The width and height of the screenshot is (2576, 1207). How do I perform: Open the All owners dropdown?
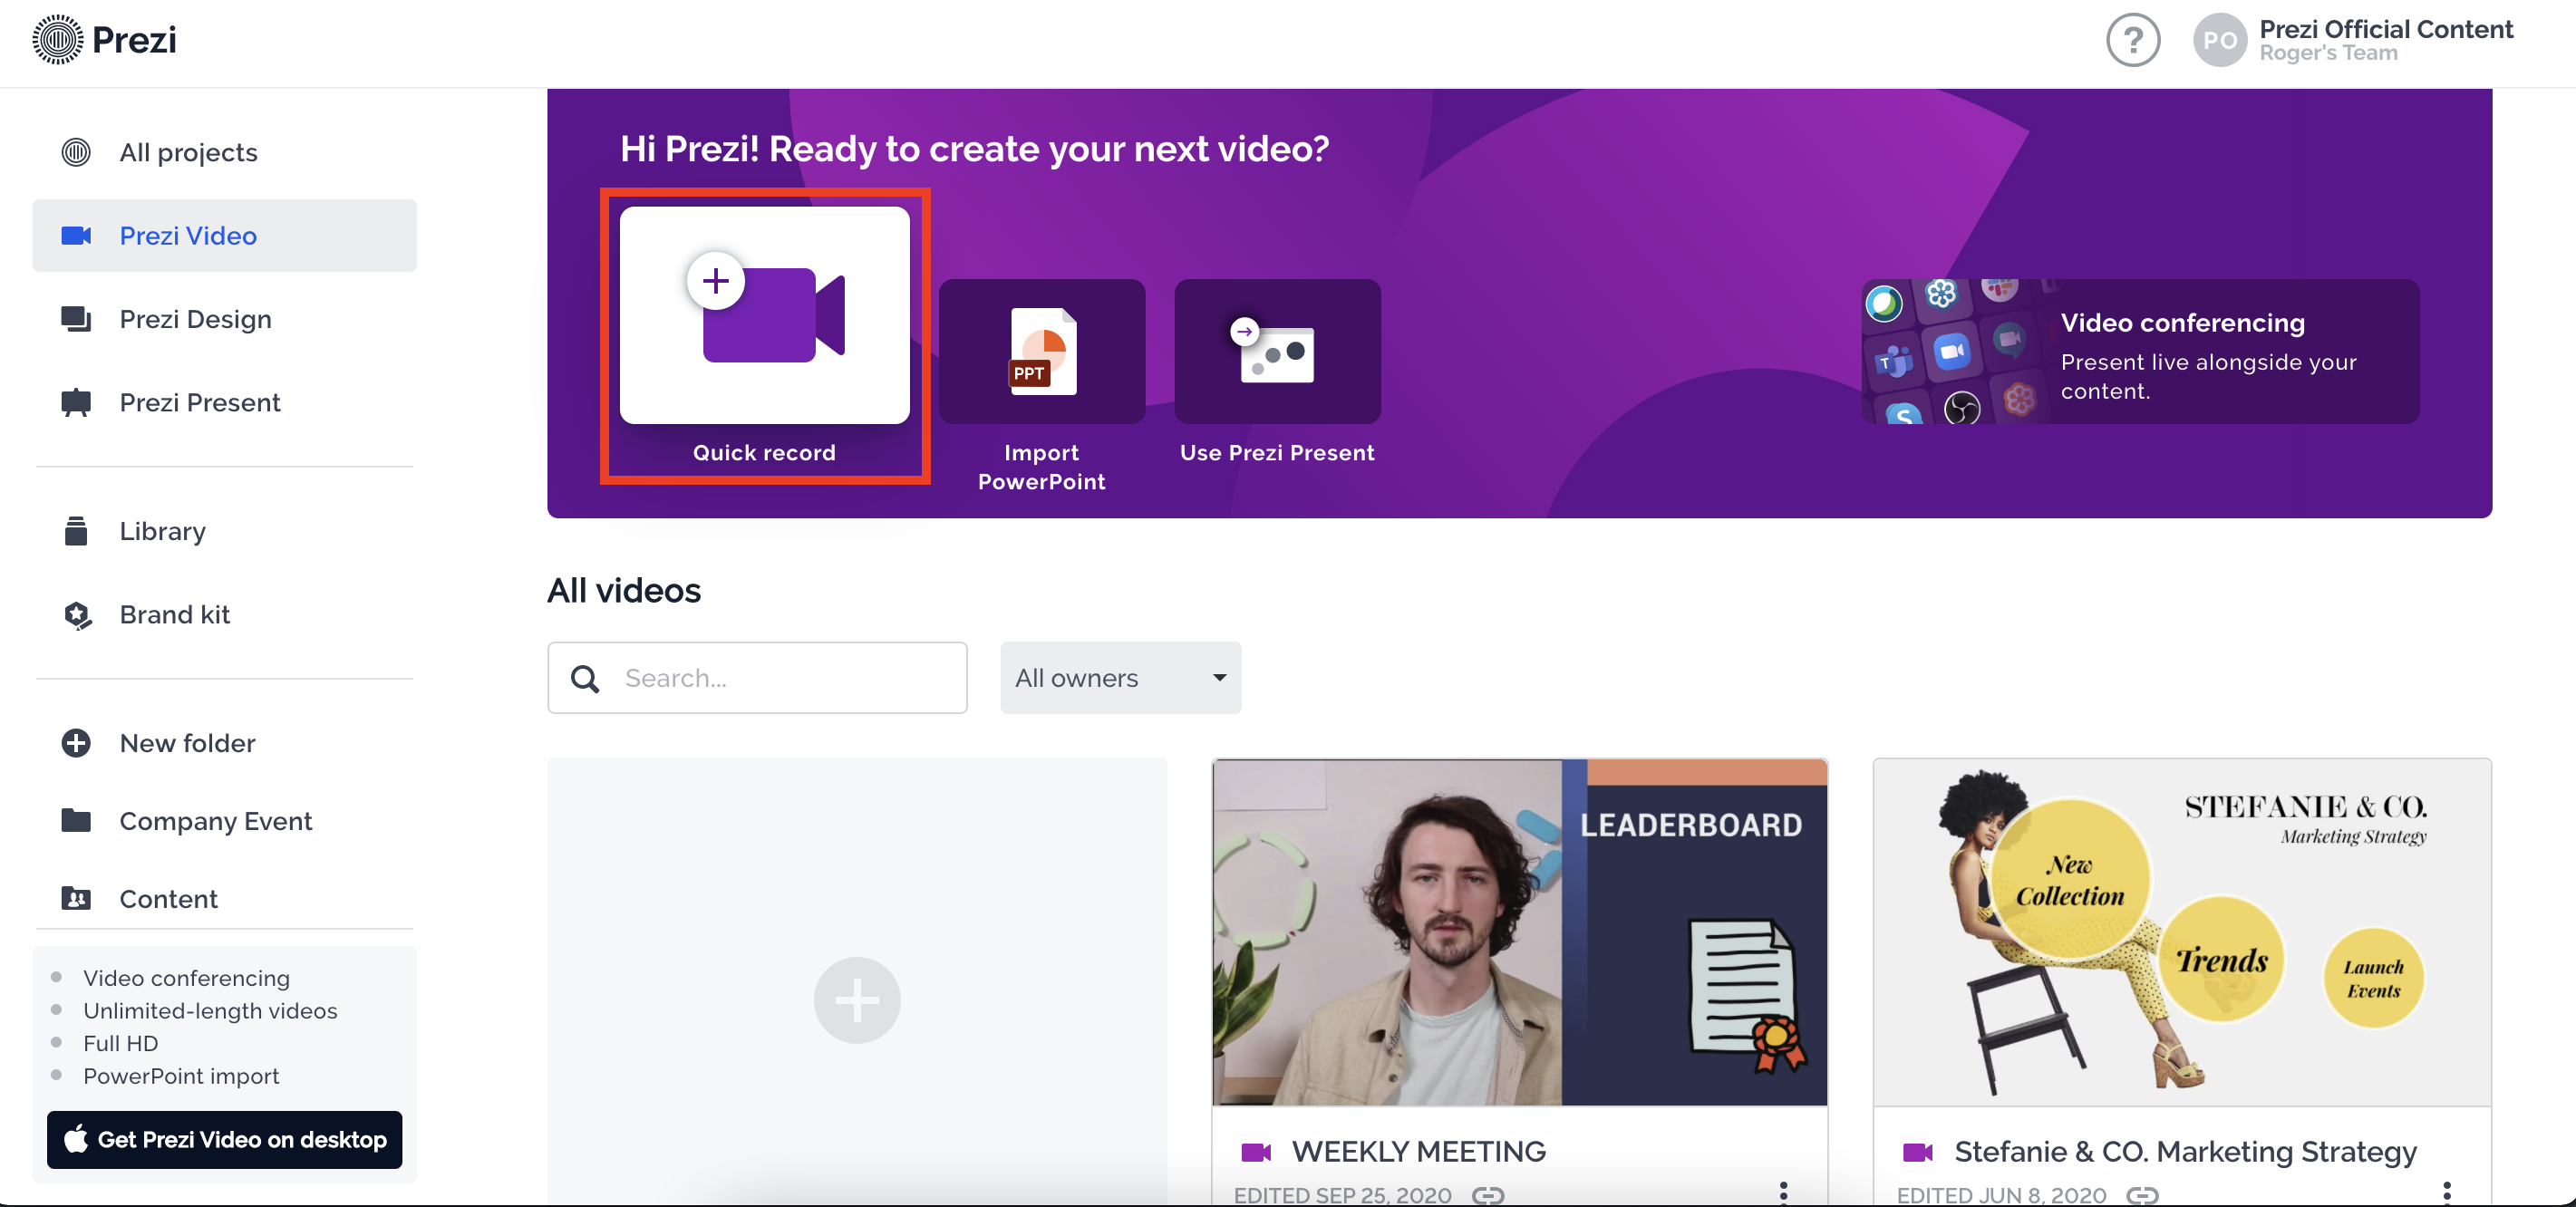[1120, 678]
